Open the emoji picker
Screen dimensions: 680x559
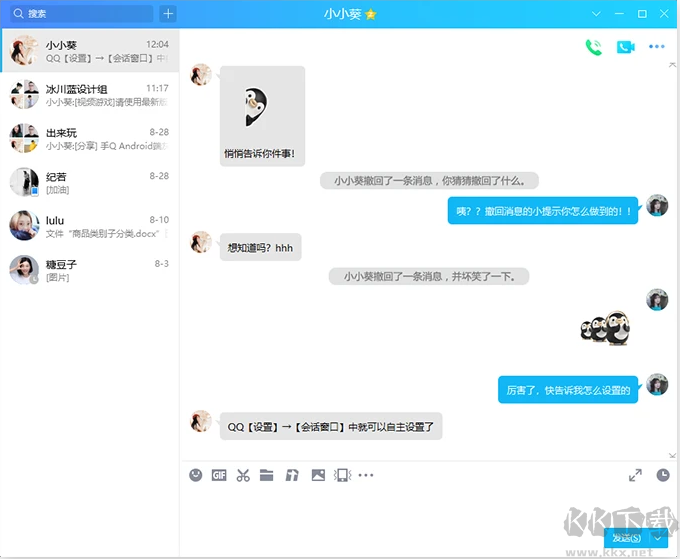(196, 475)
